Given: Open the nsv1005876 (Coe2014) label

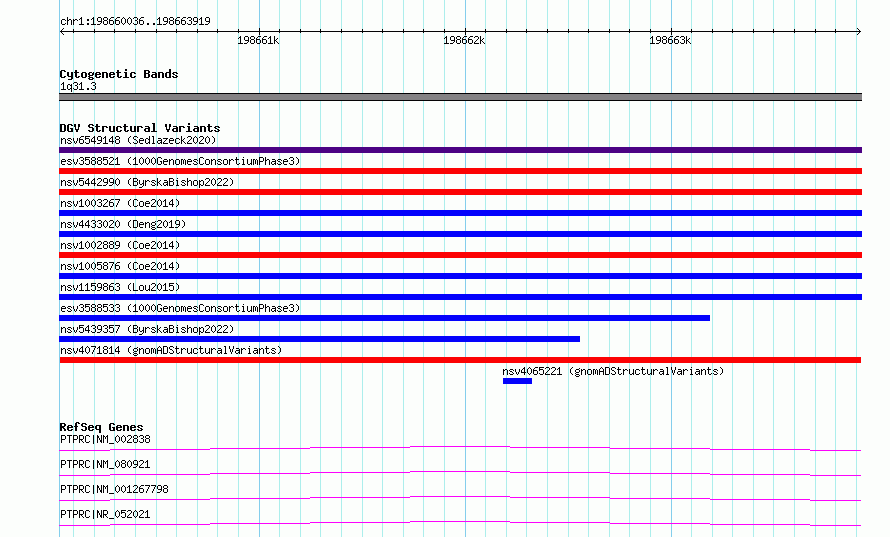Looking at the screenshot, I should coord(120,266).
